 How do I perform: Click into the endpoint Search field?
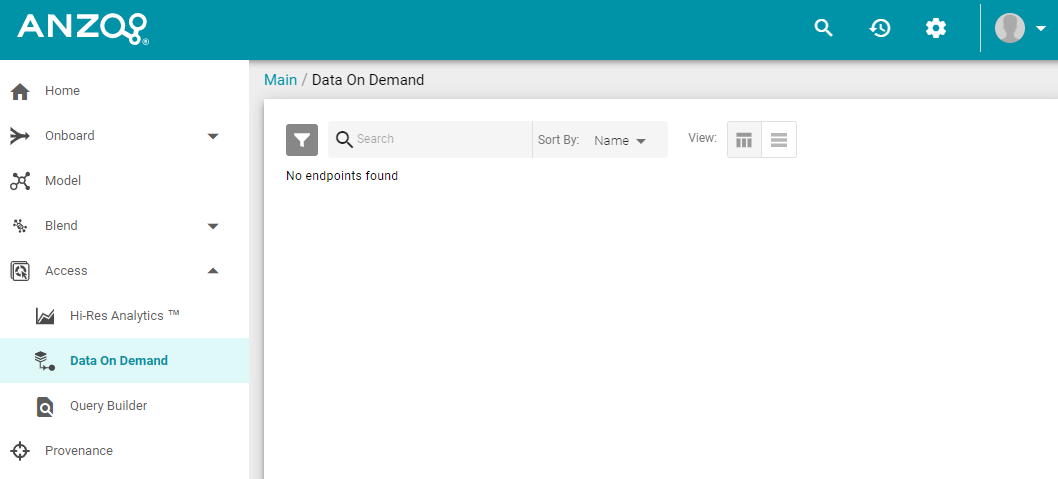click(x=440, y=139)
